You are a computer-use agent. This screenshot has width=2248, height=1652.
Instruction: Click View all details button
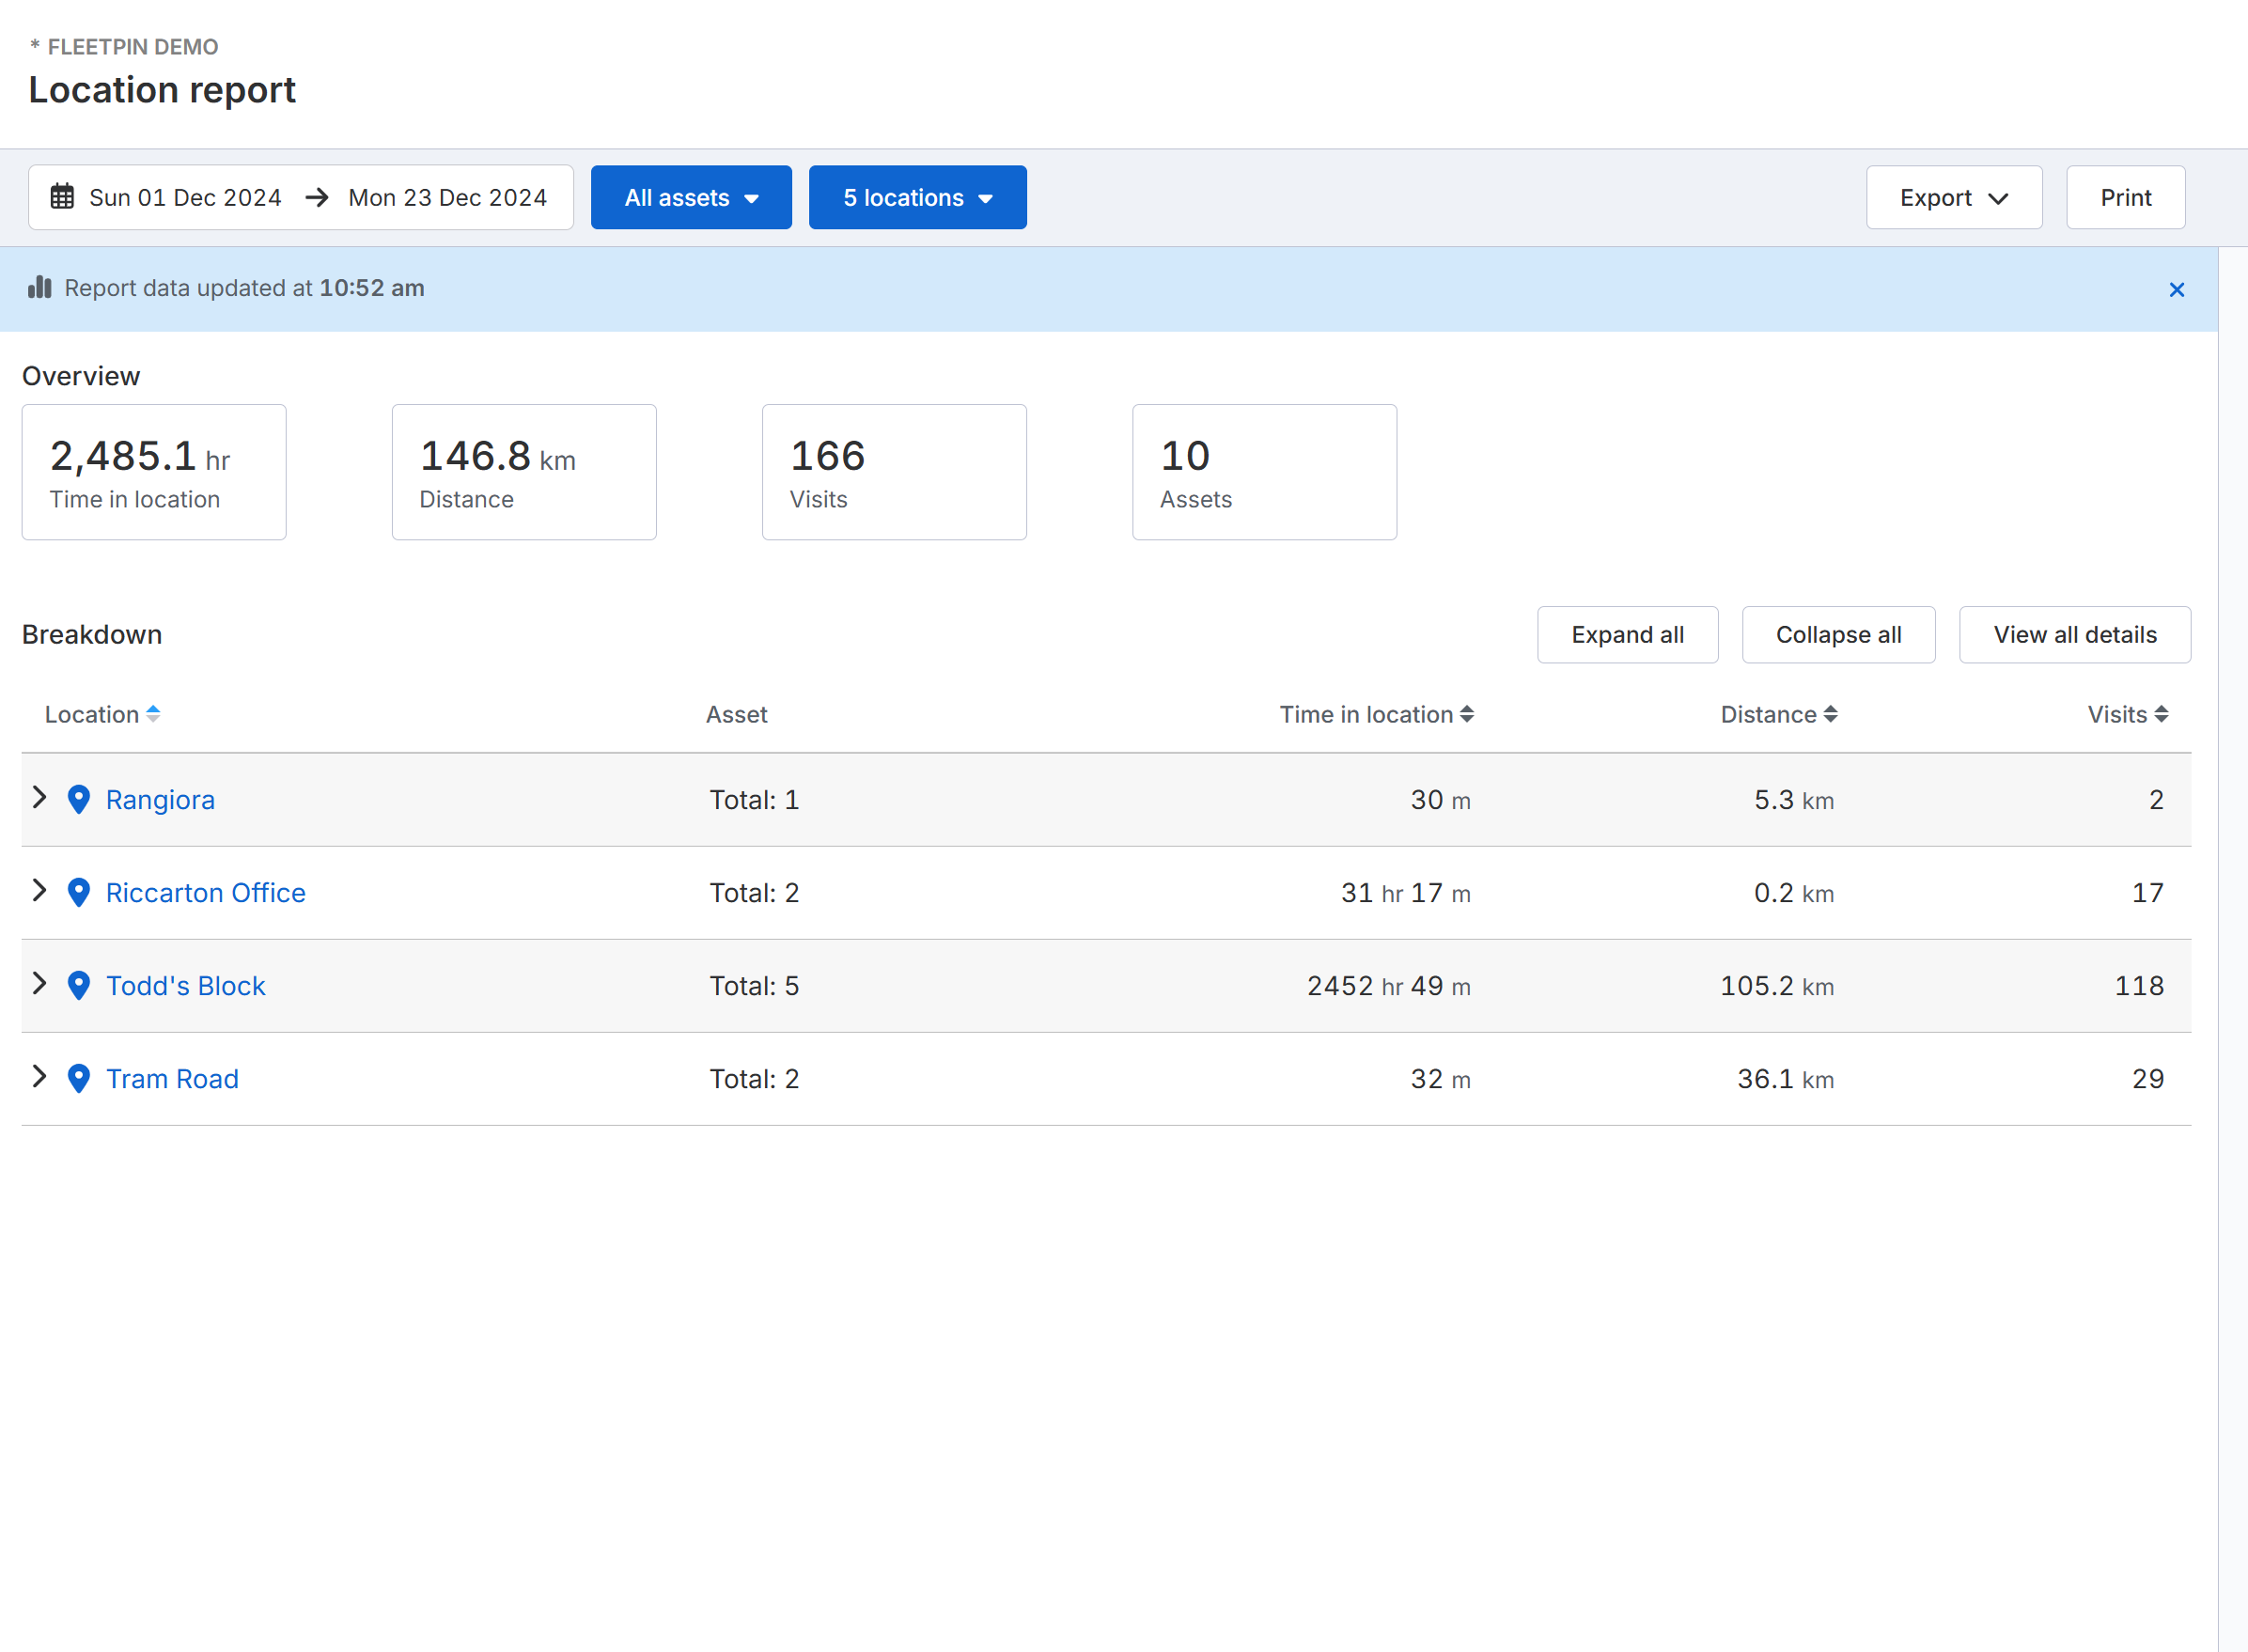tap(2075, 635)
